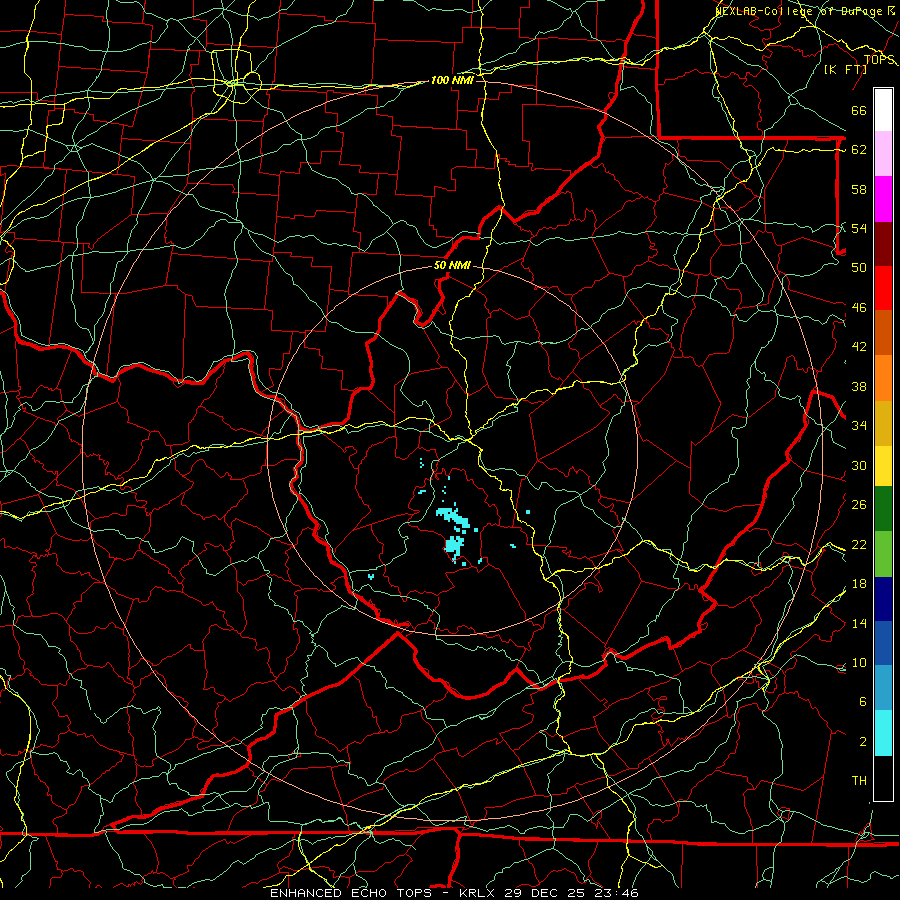
Task: Click the black TH threshold swatch
Action: pyautogui.click(x=883, y=778)
